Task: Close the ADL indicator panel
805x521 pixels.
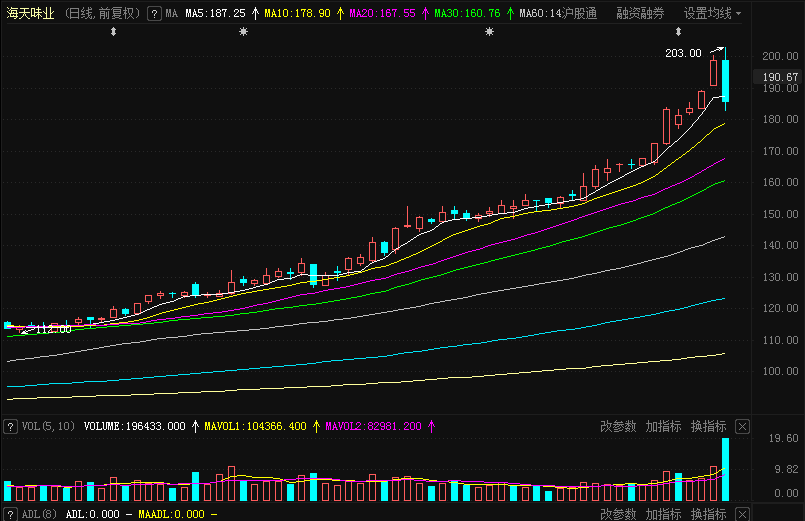Action: pyautogui.click(x=742, y=514)
